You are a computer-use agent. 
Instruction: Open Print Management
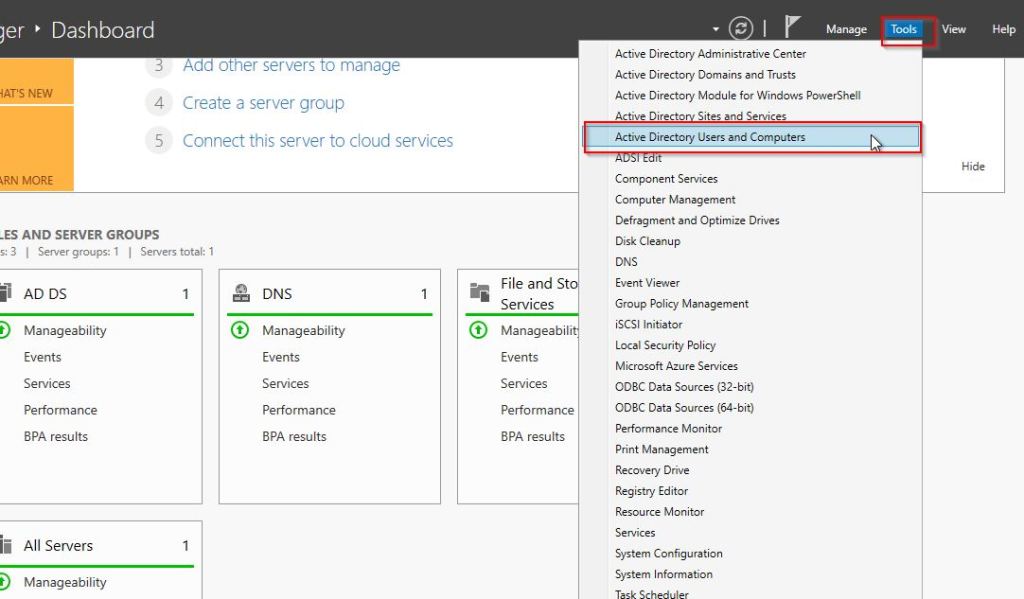pos(662,449)
